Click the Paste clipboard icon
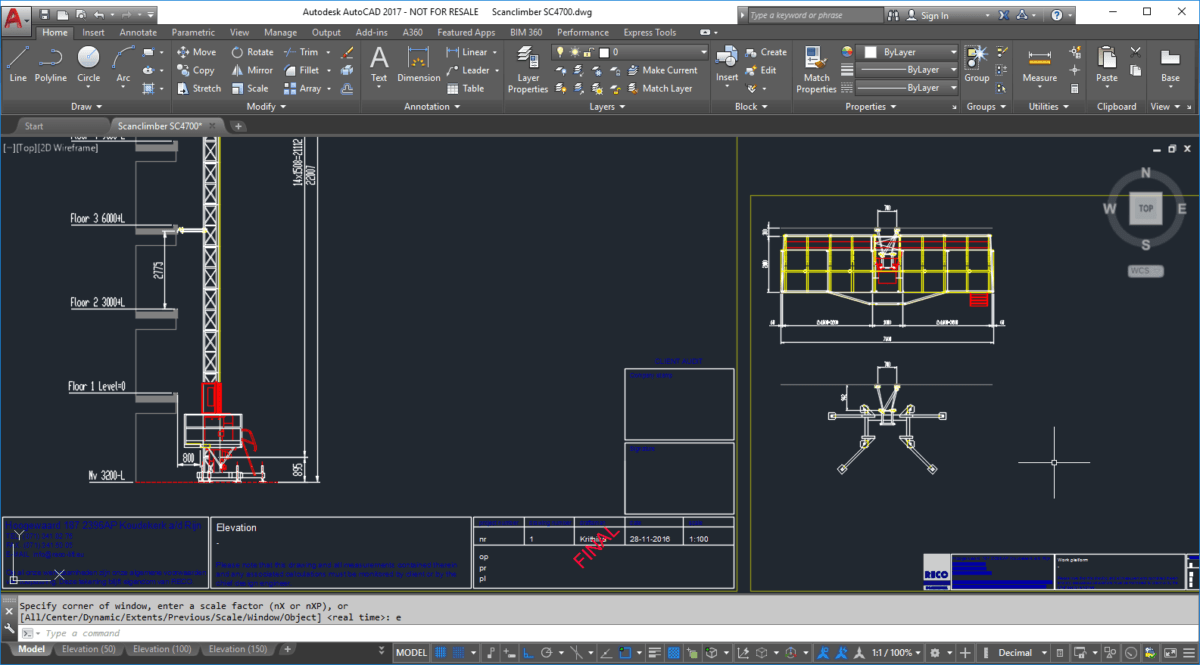 1107,66
